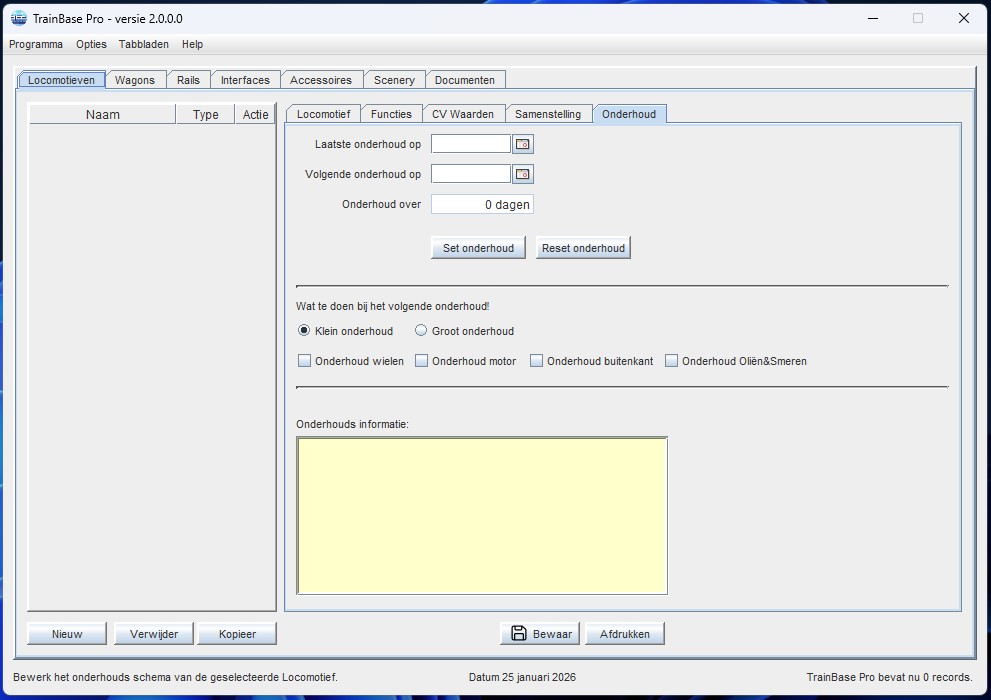Select the Klein onderhoud radio button
The height and width of the screenshot is (700, 991).
point(305,331)
